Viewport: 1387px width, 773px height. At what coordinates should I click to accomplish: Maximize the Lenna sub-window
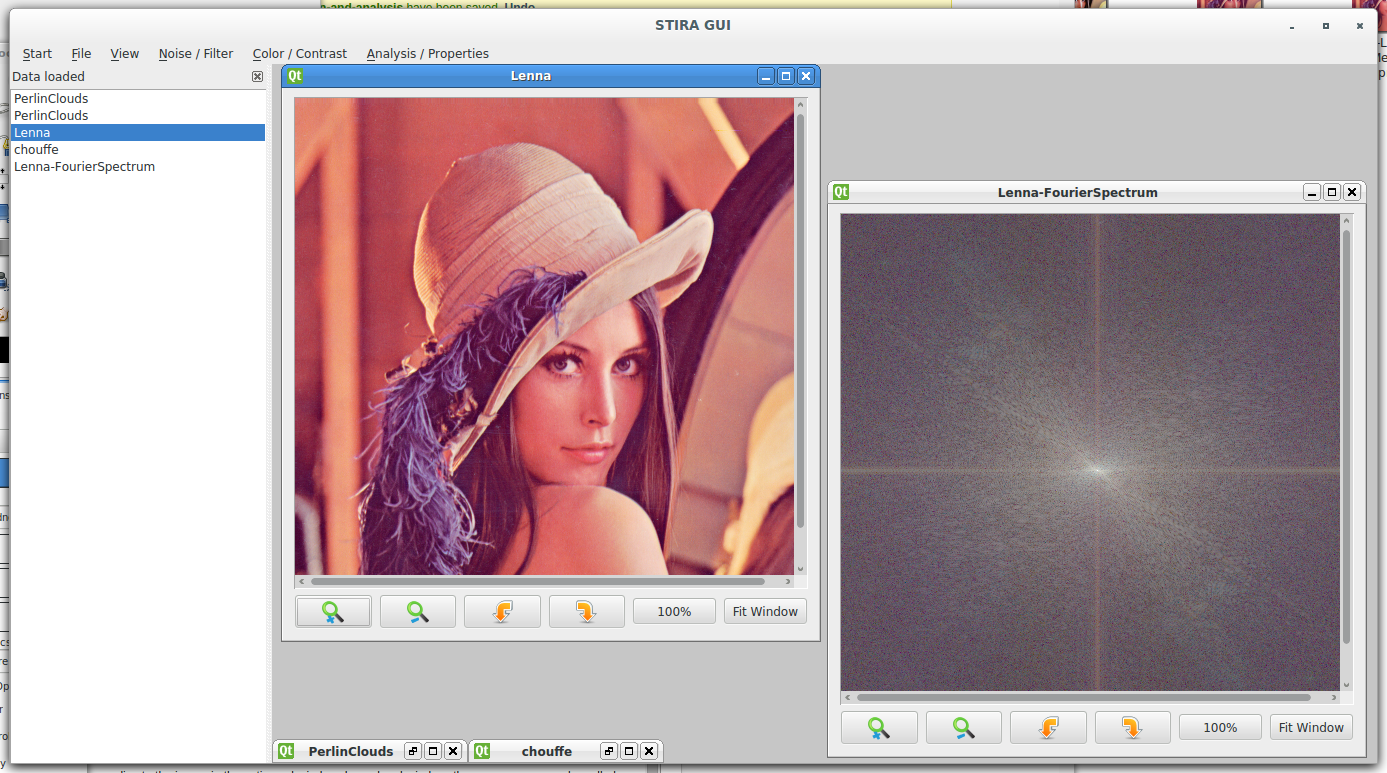pyautogui.click(x=786, y=76)
